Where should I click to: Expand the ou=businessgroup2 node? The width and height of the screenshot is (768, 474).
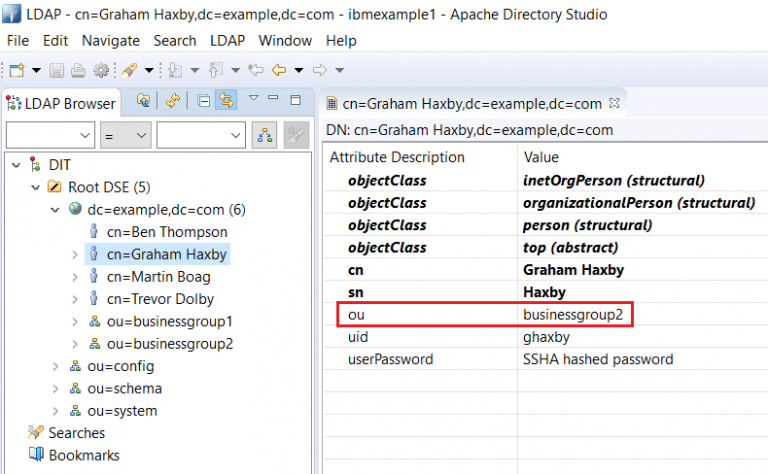pos(75,344)
